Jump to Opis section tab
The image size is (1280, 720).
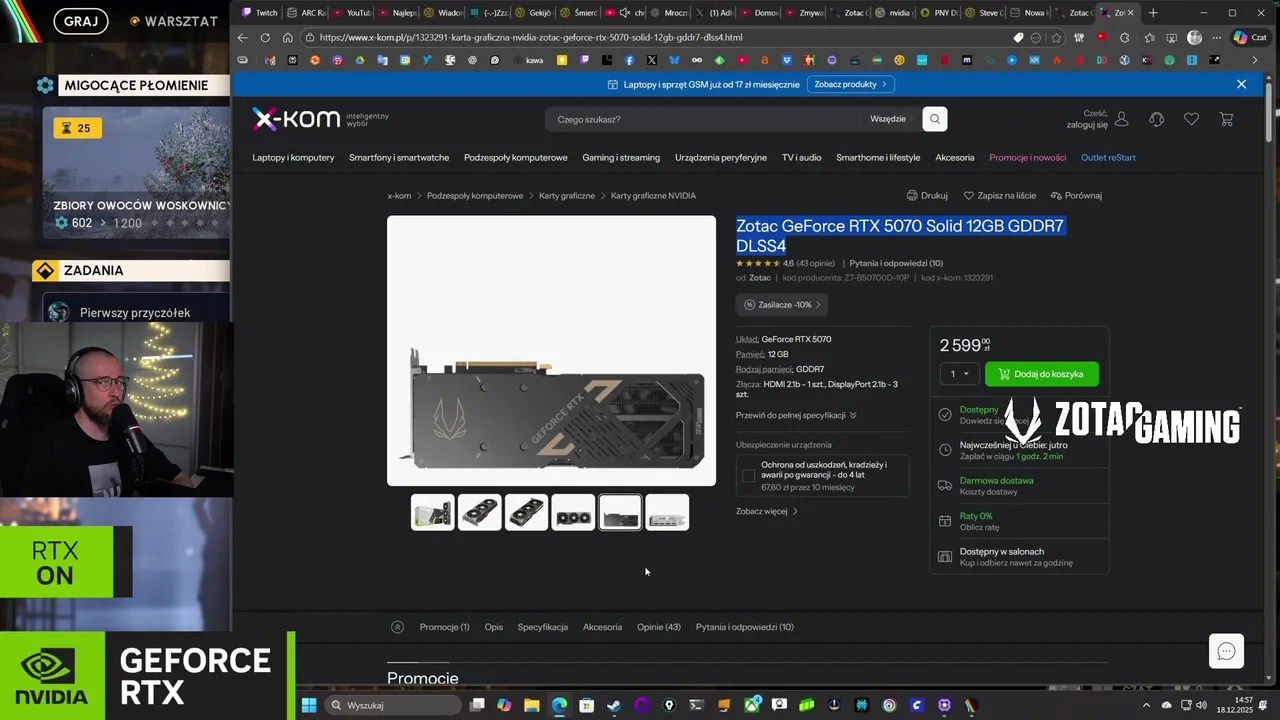click(x=493, y=627)
